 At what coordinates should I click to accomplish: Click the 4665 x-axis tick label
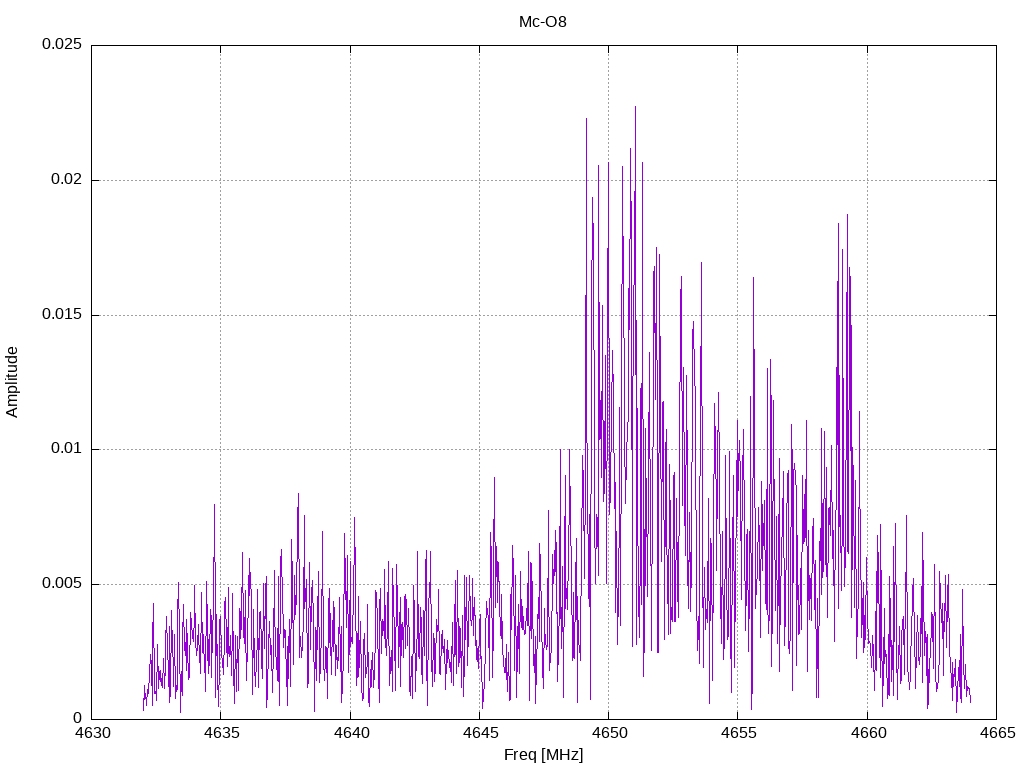tap(998, 733)
